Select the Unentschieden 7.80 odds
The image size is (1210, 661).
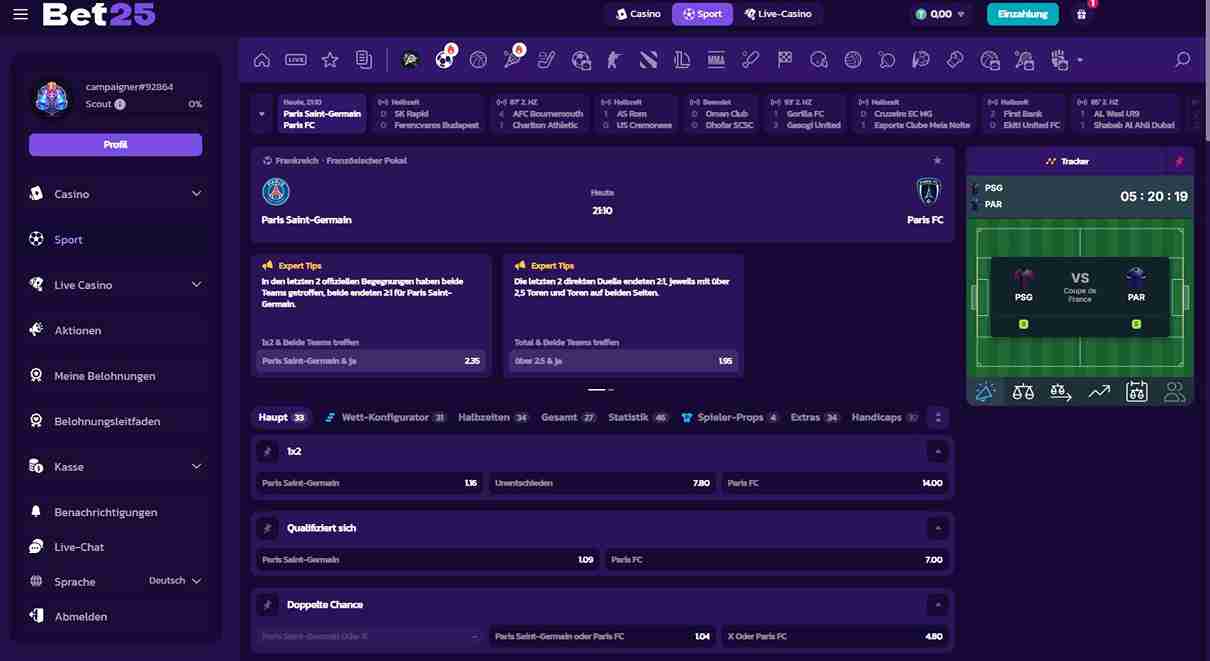[602, 483]
